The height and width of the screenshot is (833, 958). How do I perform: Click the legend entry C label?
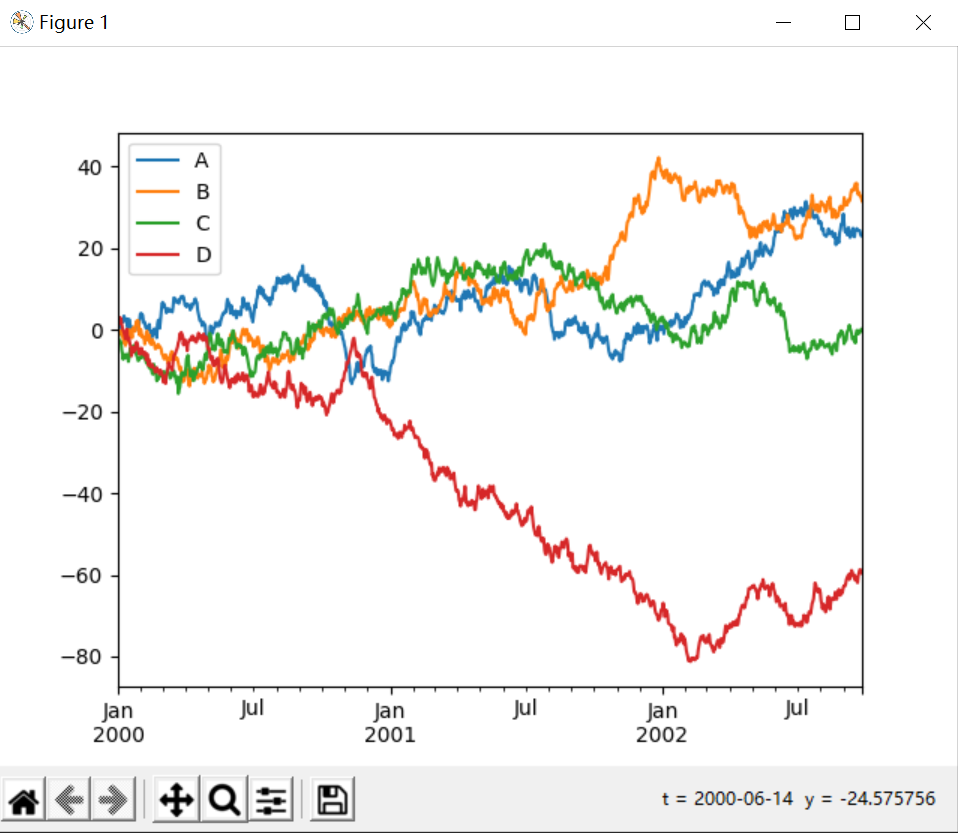201,223
